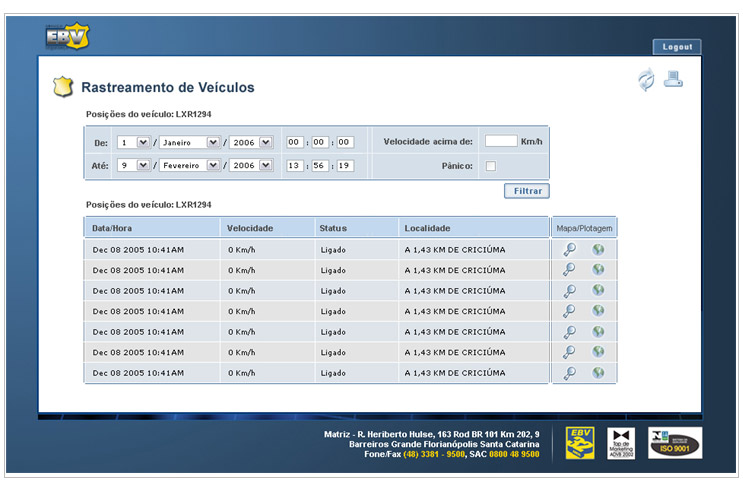Click the Velocidade acima de input field

pos(500,142)
